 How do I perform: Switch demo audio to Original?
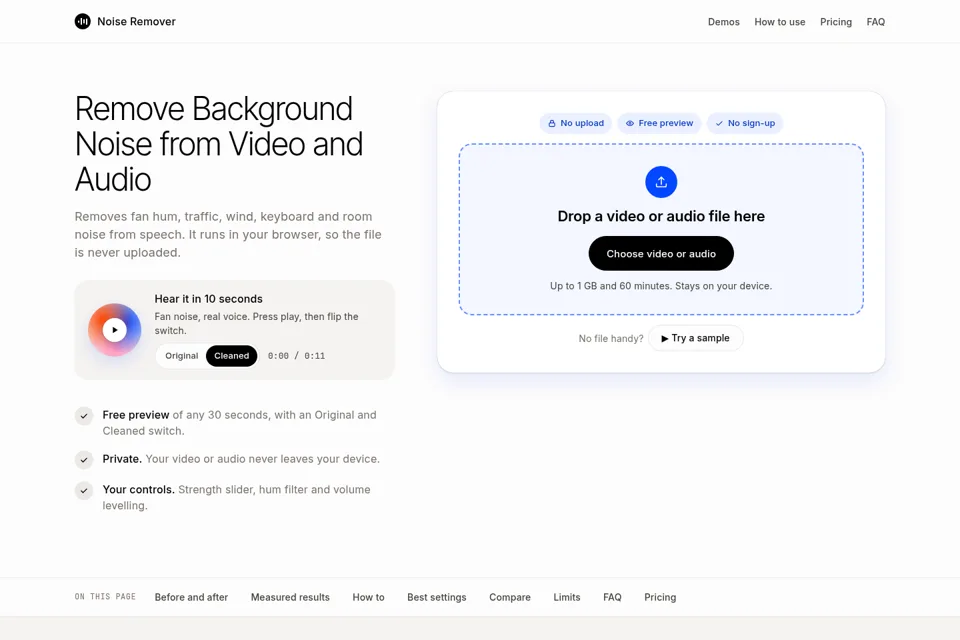click(182, 356)
